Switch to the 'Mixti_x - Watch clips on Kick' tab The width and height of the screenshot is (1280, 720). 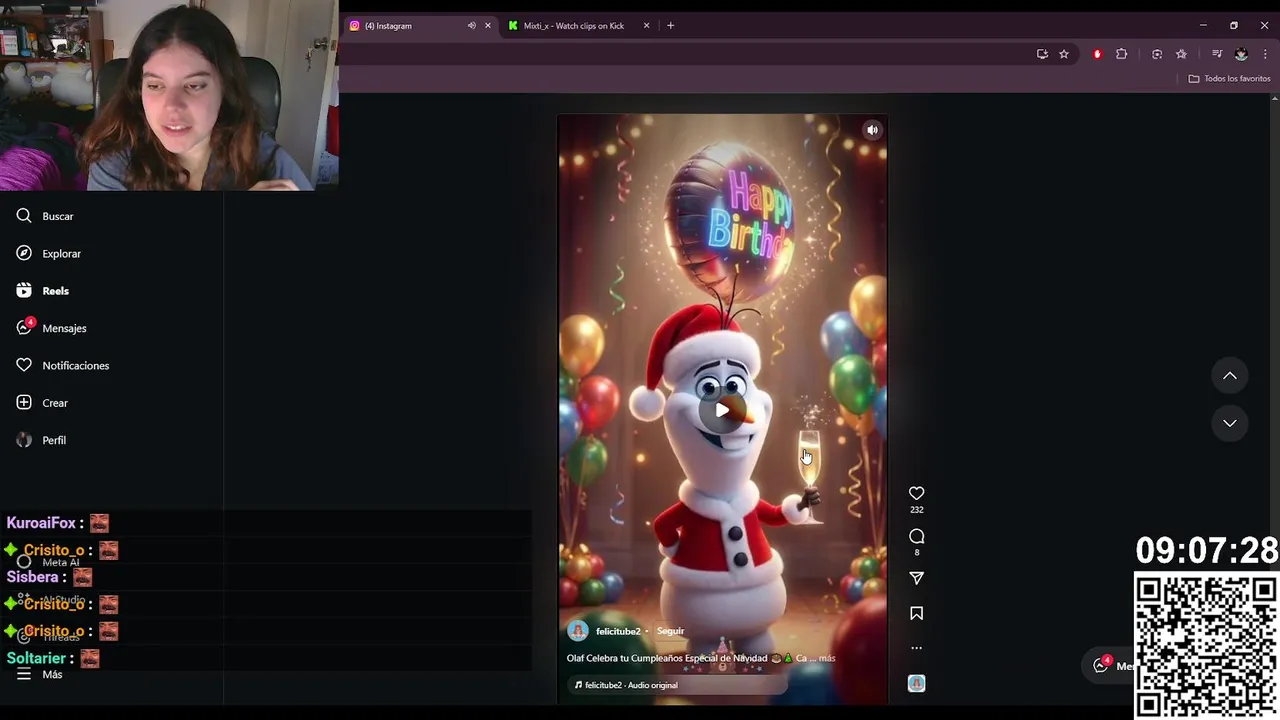pyautogui.click(x=575, y=26)
